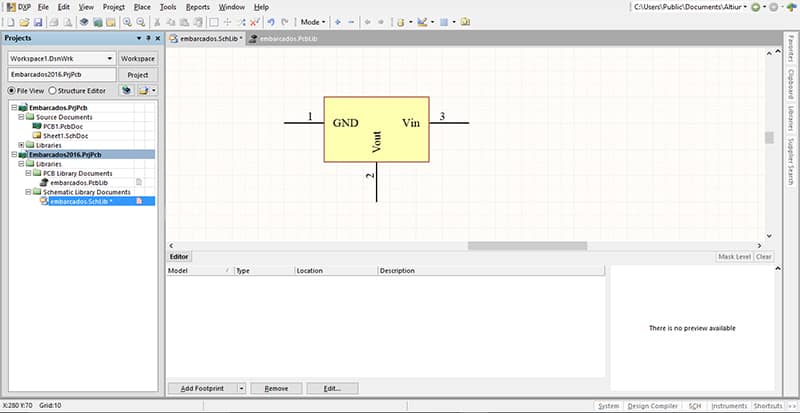The image size is (800, 413).
Task: Open the Workspace1.DsnWrk dropdown
Action: pyautogui.click(x=108, y=58)
